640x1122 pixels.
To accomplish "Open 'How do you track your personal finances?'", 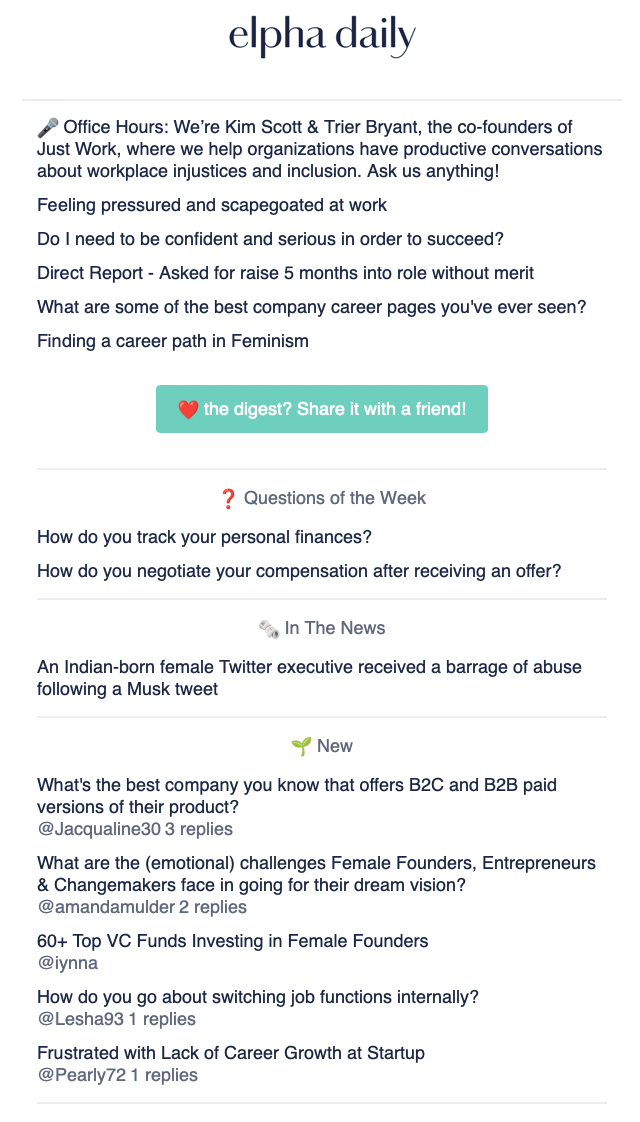I will coord(205,537).
